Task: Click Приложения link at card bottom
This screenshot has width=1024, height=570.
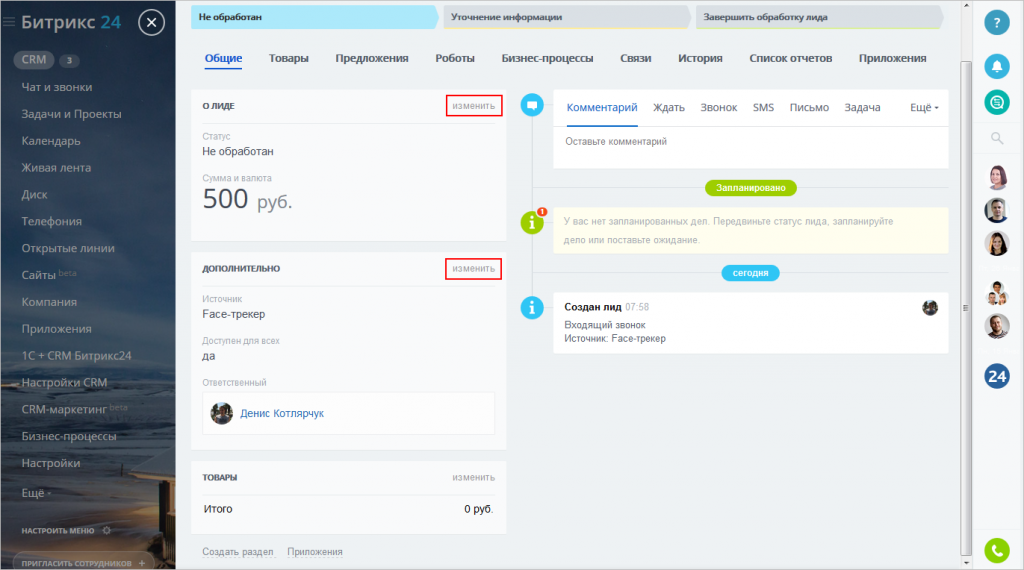Action: click(x=315, y=552)
